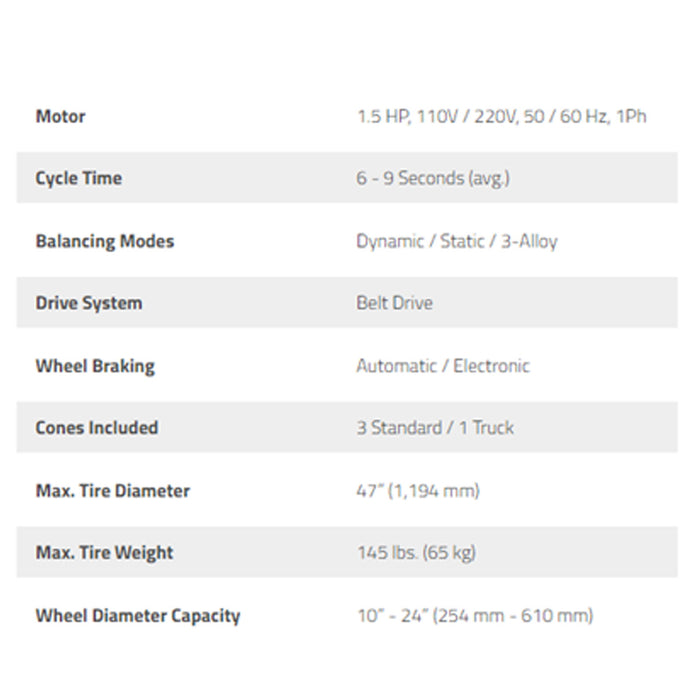Click the Max. Tire Weight label

pyautogui.click(x=104, y=552)
